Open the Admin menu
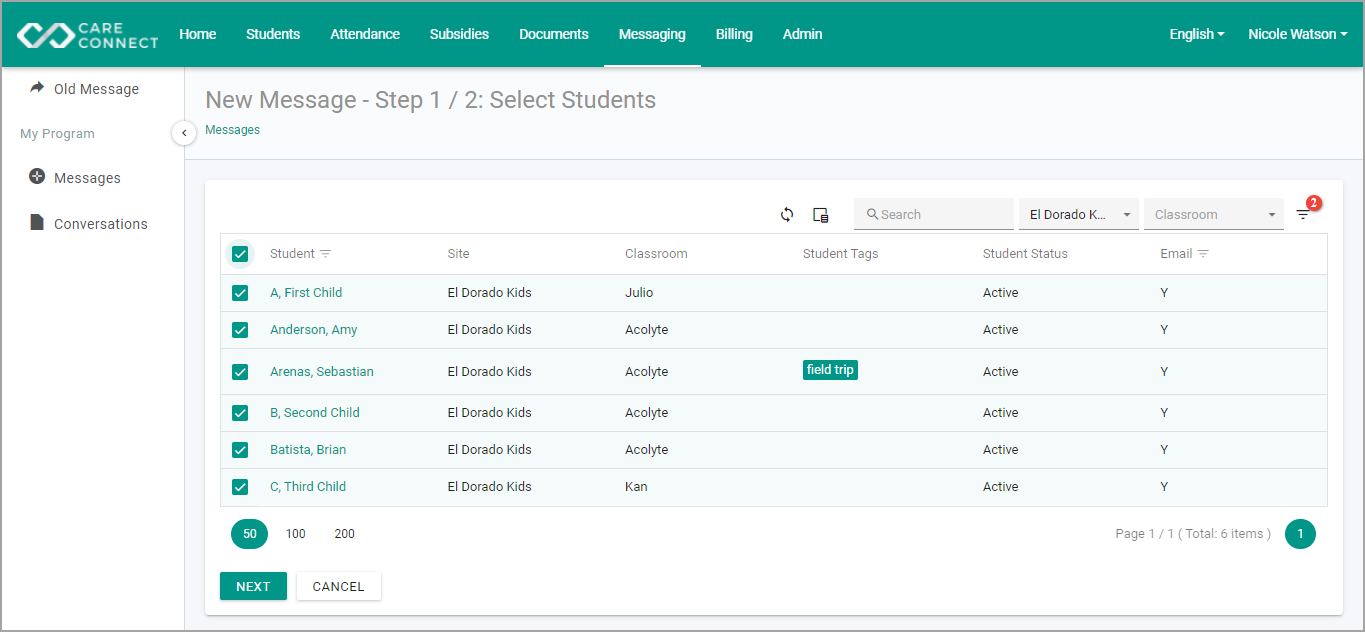The image size is (1365, 632). [803, 34]
